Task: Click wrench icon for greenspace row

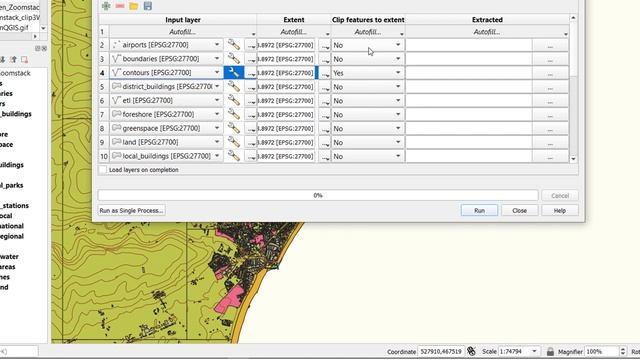Action: pyautogui.click(x=234, y=128)
